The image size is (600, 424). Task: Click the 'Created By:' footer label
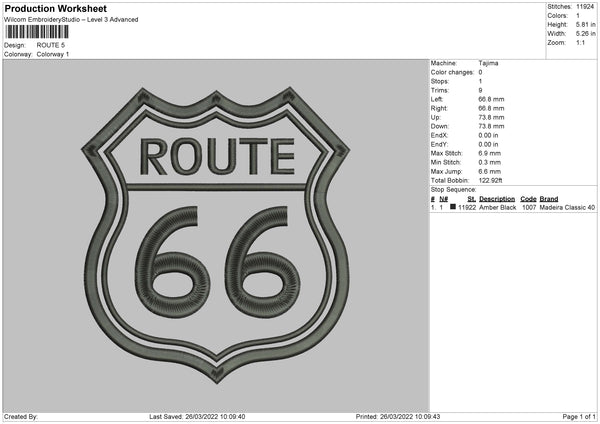[x=21, y=417]
